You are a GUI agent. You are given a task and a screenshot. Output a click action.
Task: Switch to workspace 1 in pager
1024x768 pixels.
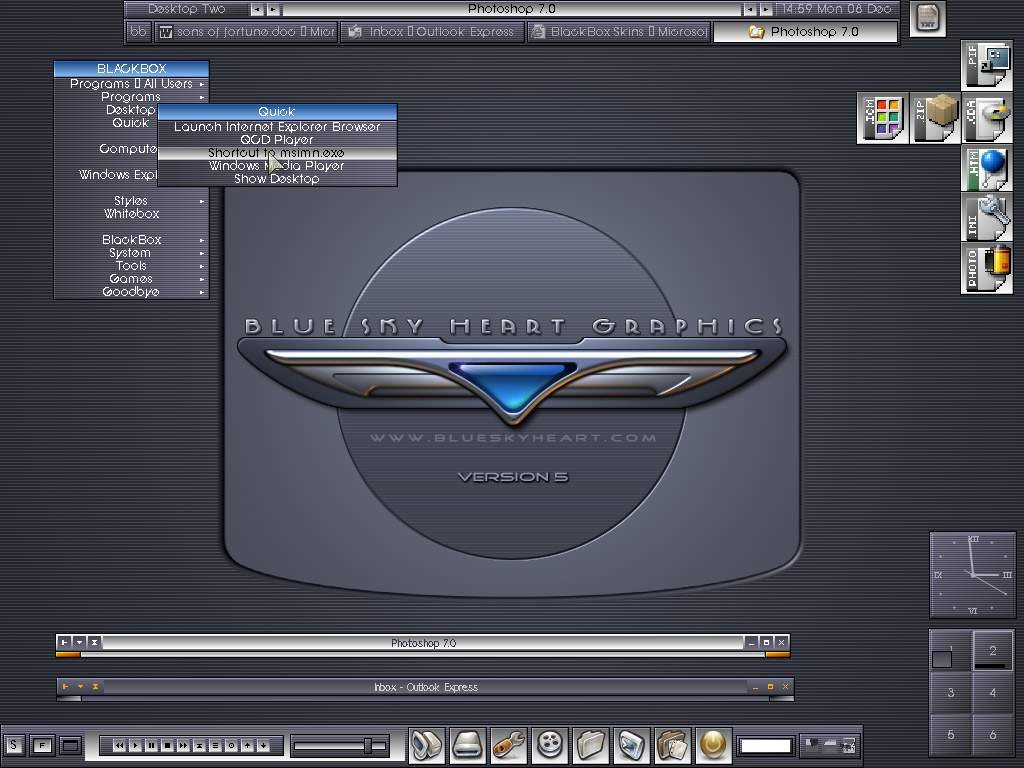coord(951,649)
